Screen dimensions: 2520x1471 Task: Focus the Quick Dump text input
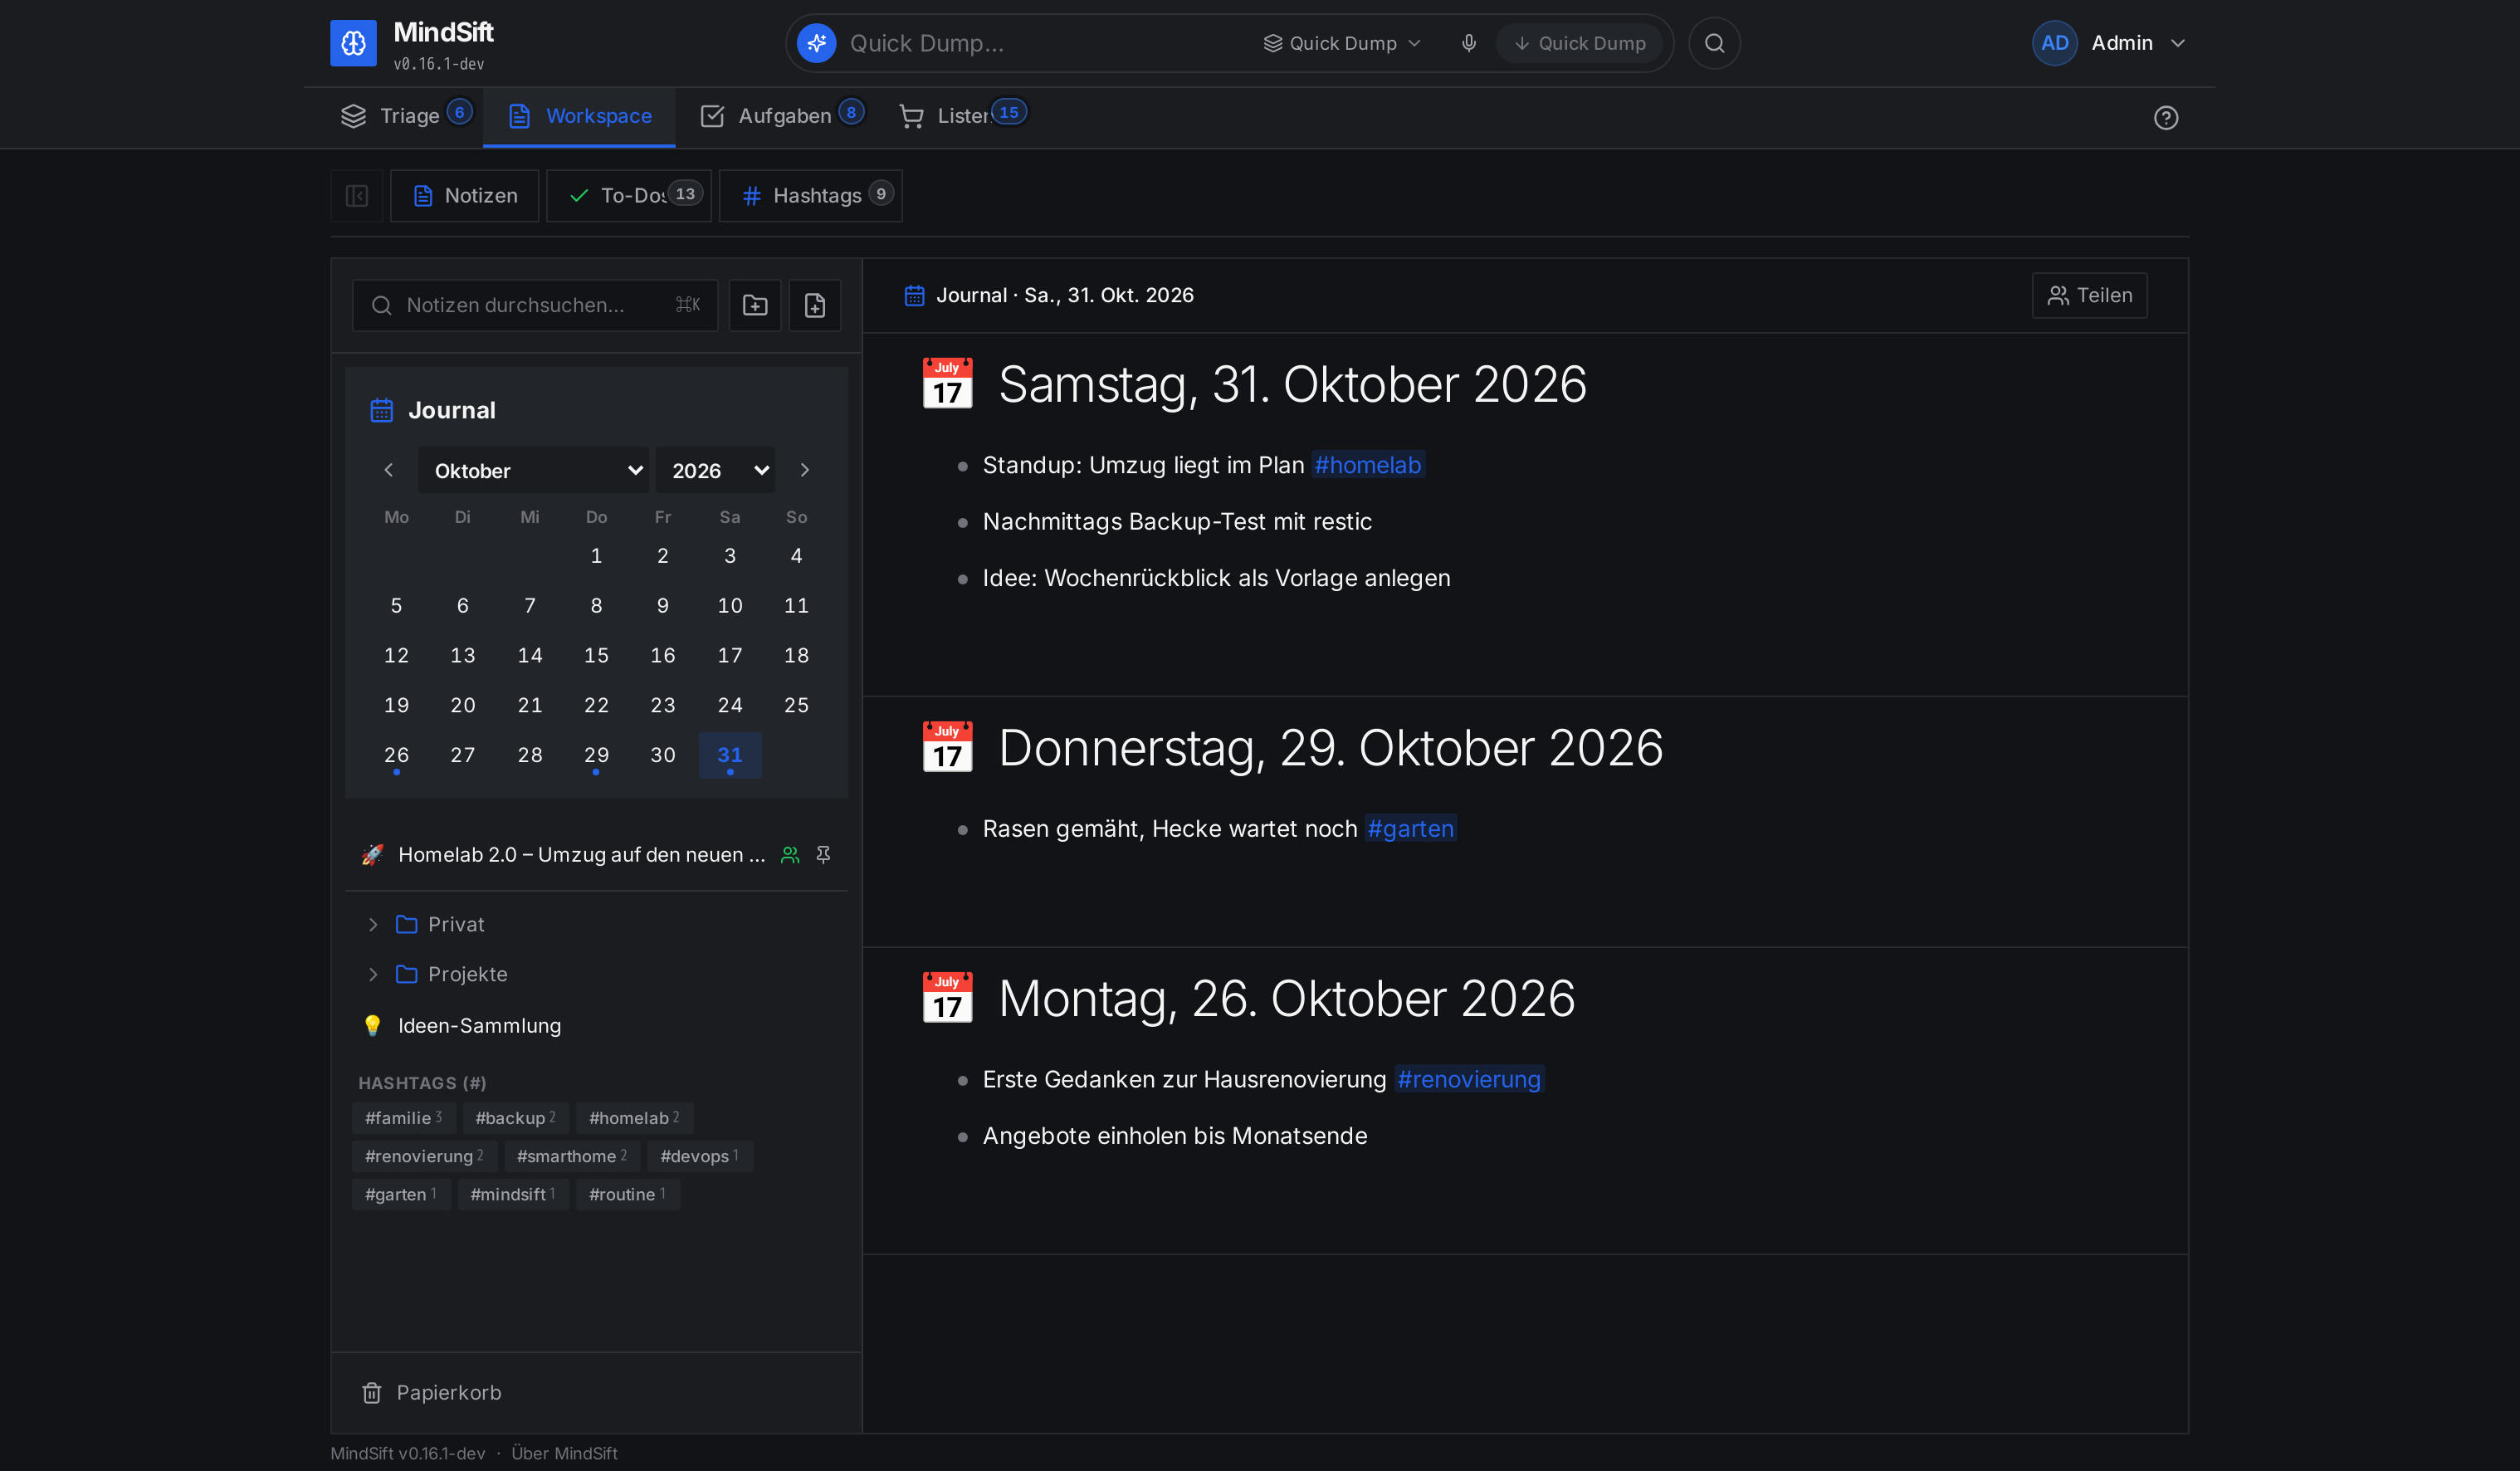[x=1045, y=43]
